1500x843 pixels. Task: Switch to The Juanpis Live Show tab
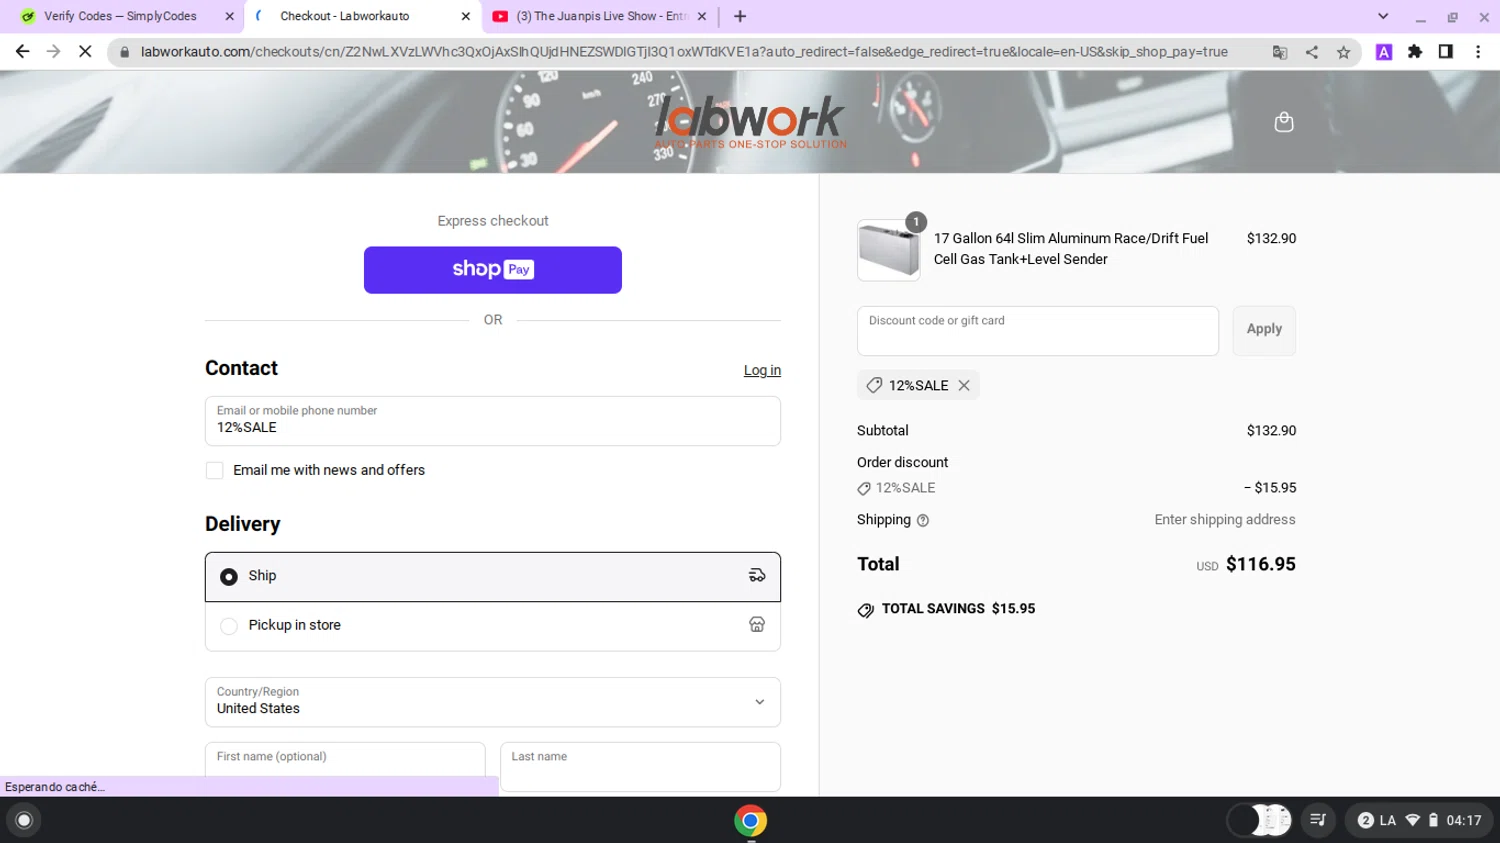pos(600,16)
